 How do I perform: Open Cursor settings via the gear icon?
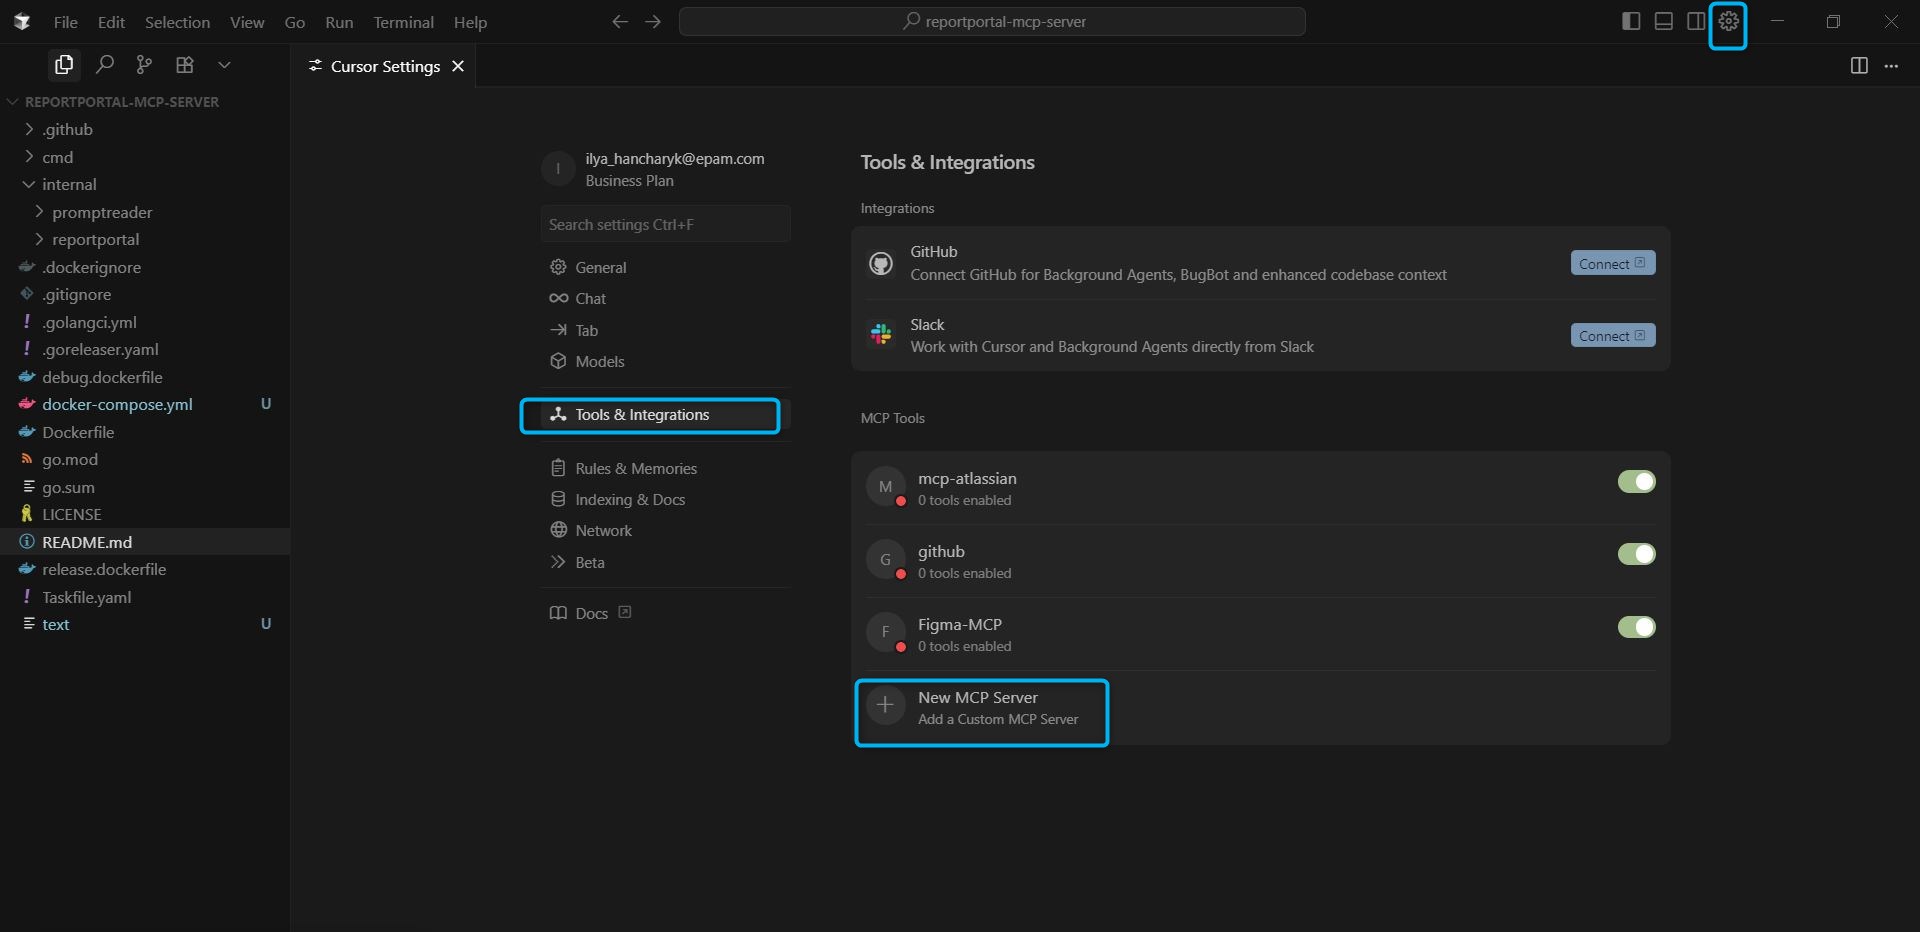point(1729,21)
